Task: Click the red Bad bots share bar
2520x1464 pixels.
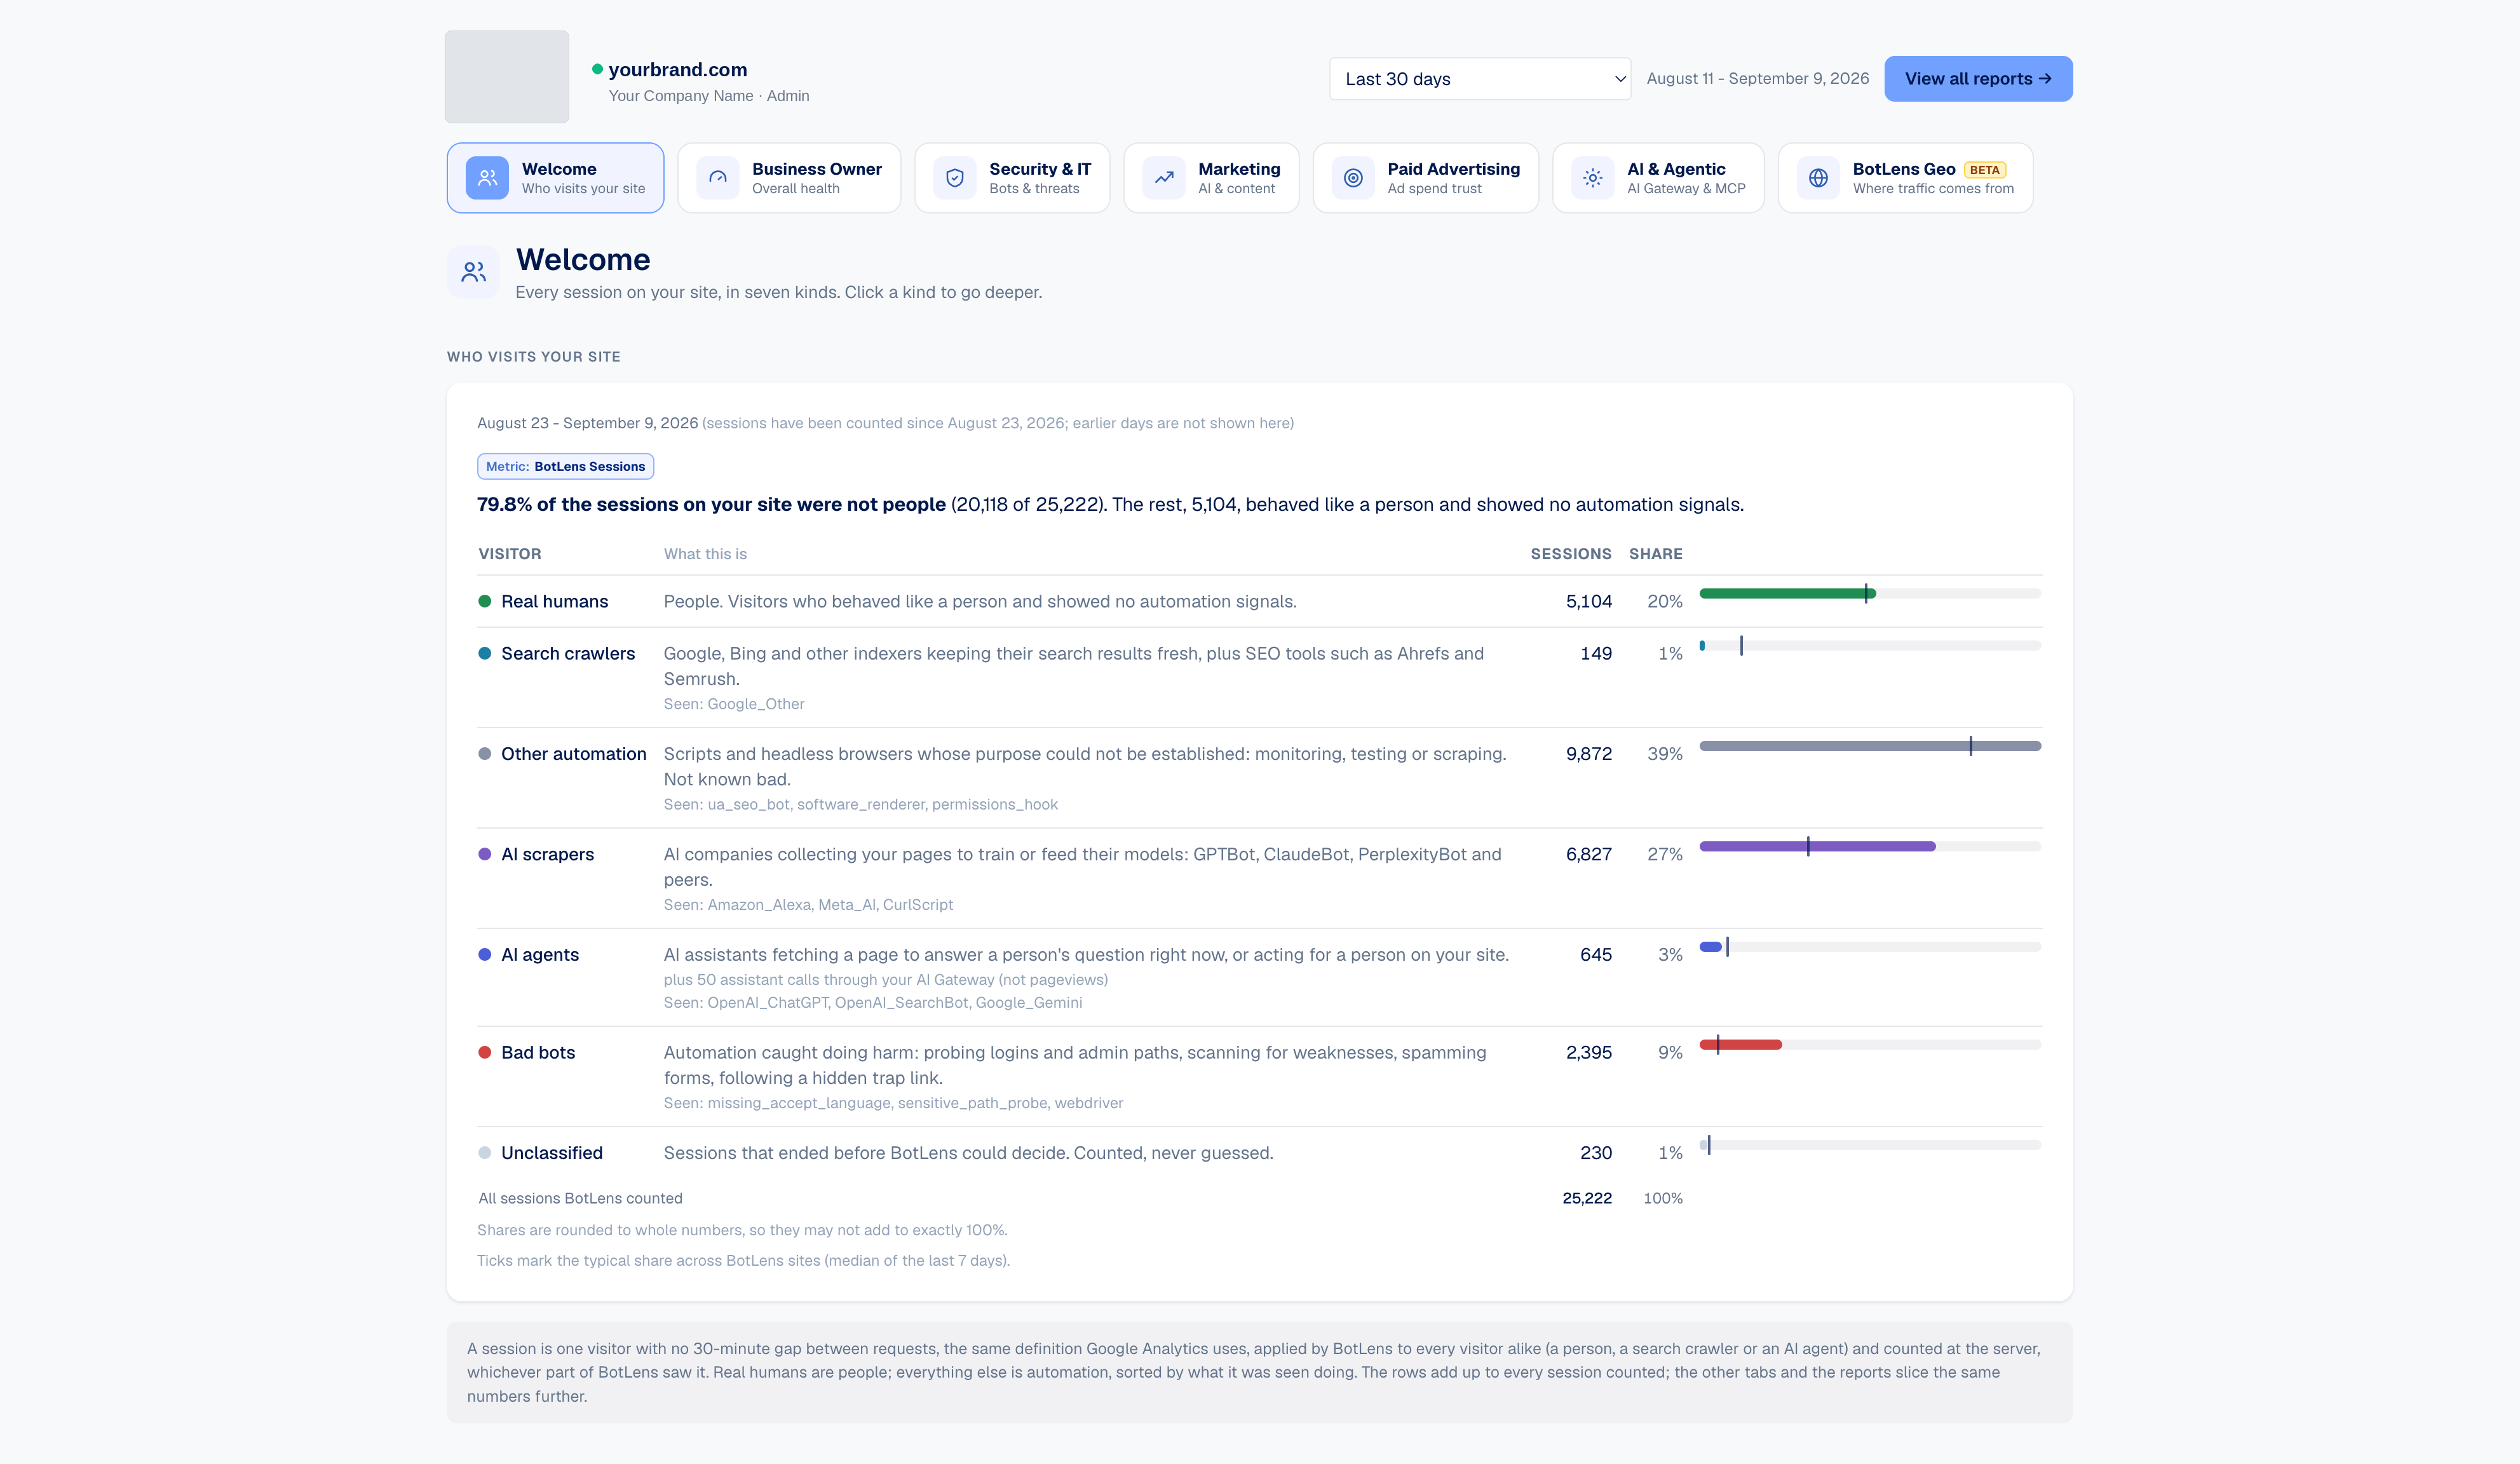Action: (1740, 1045)
